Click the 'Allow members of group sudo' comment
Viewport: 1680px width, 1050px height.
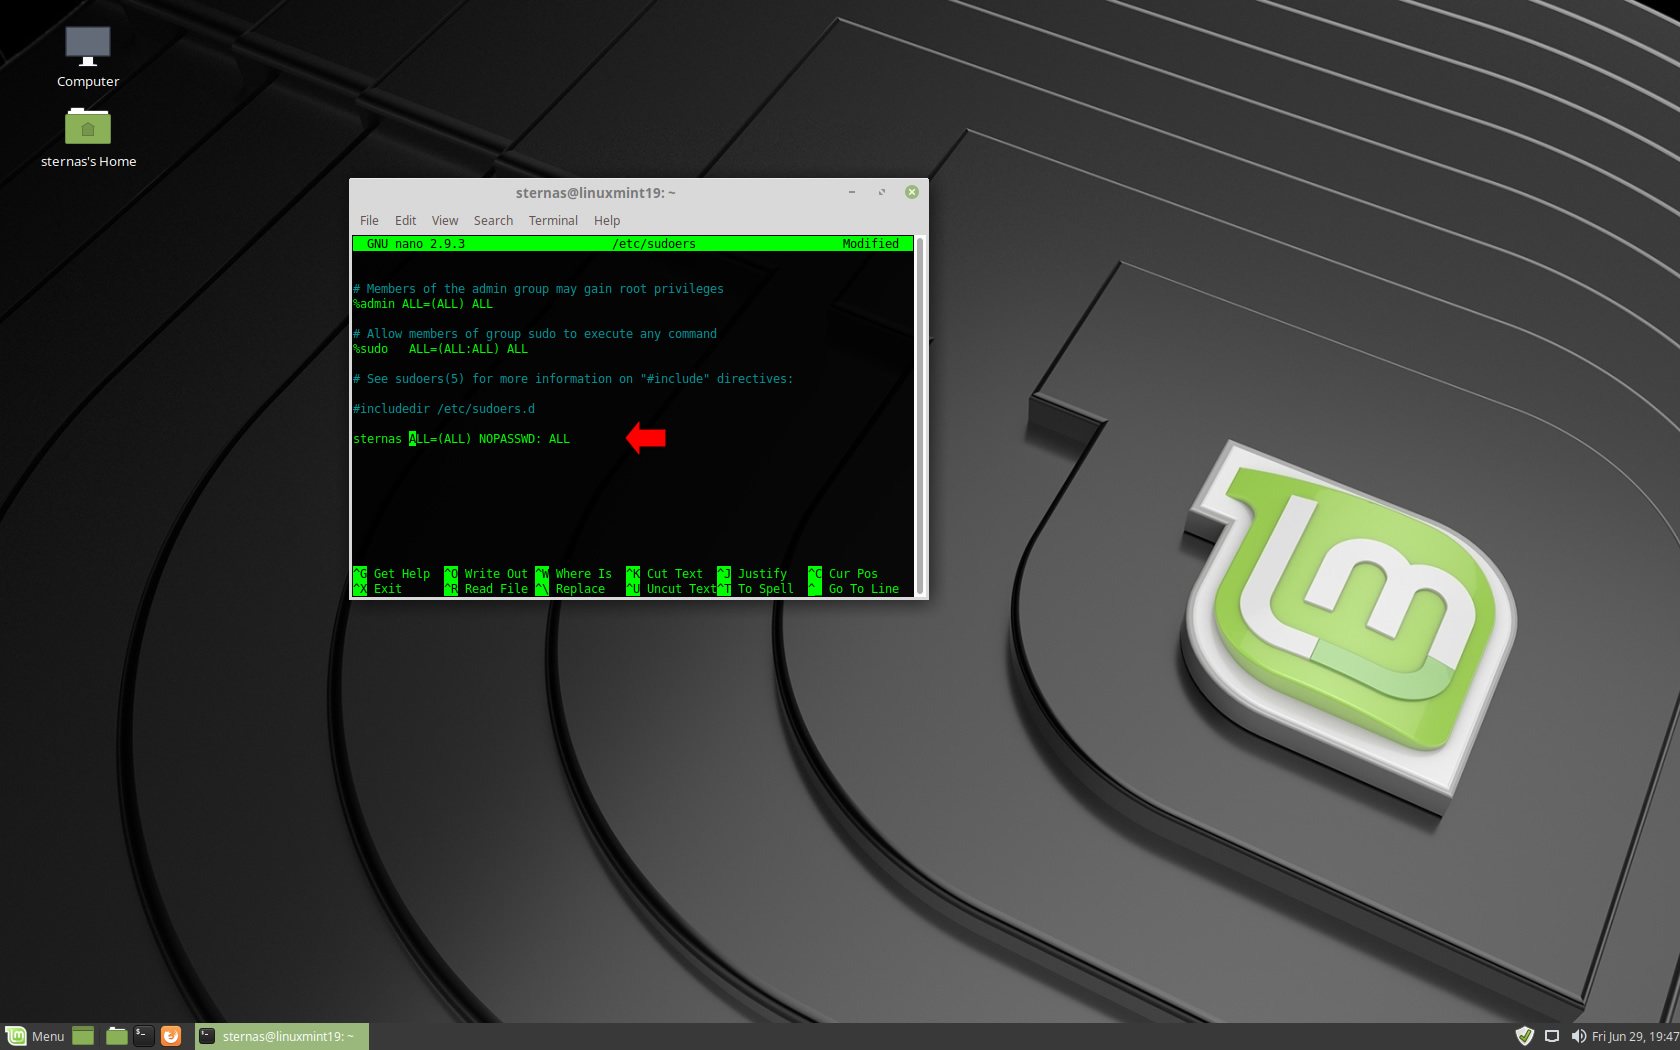point(535,334)
